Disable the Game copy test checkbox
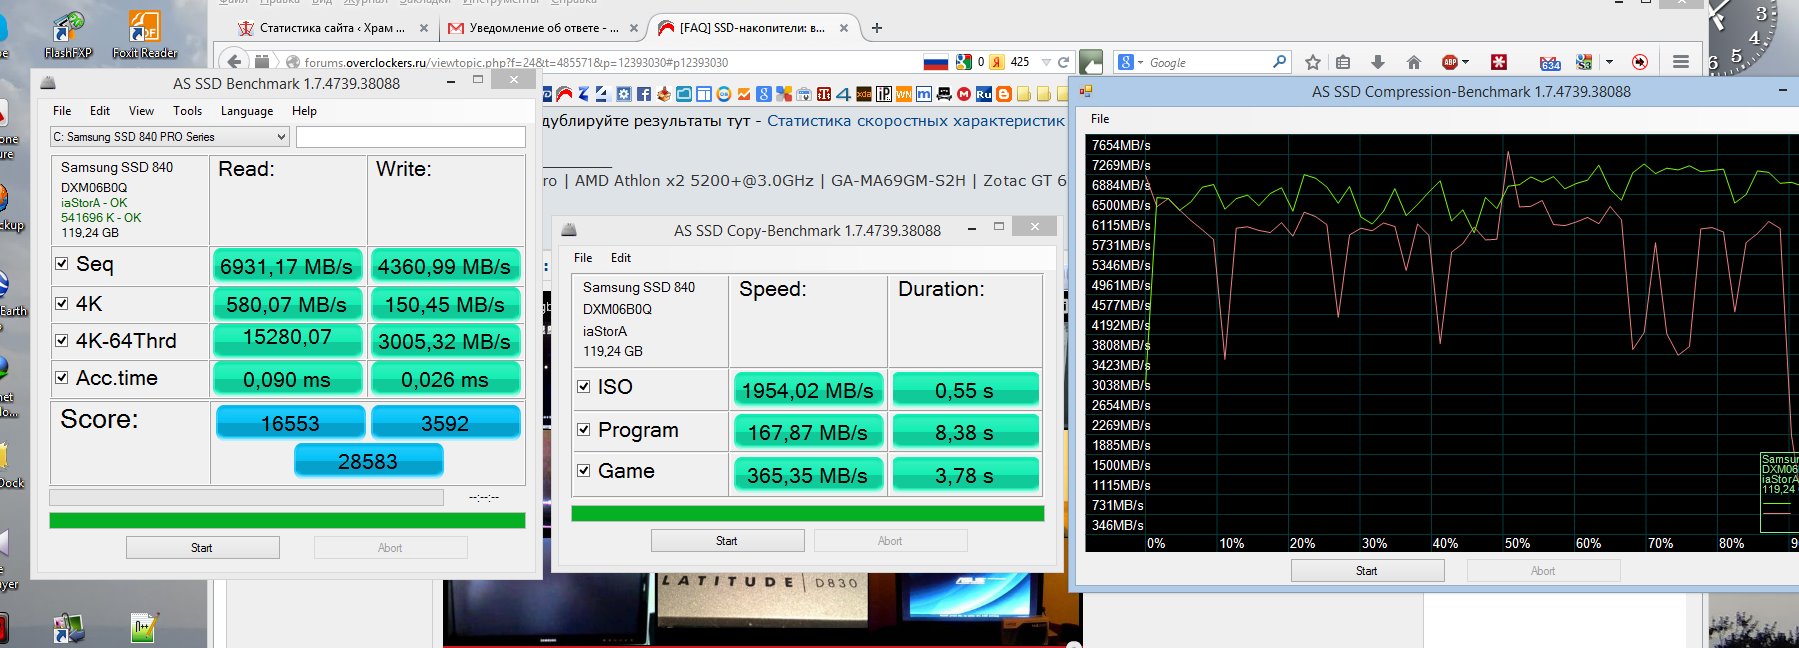Image resolution: width=1799 pixels, height=648 pixels. pos(584,470)
